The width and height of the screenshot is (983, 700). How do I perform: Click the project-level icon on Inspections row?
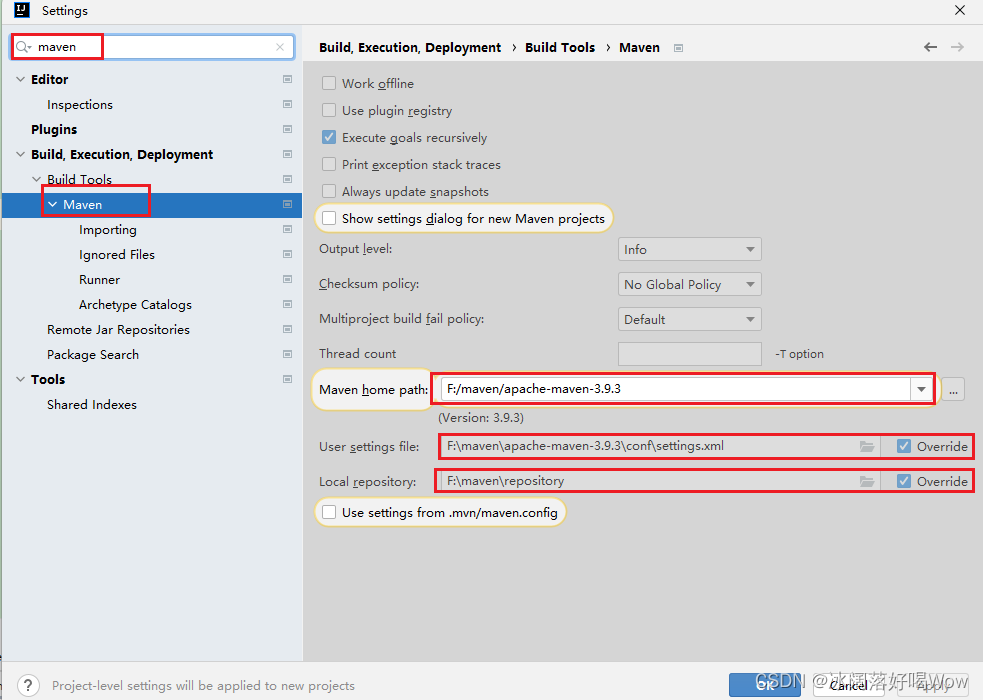click(287, 104)
